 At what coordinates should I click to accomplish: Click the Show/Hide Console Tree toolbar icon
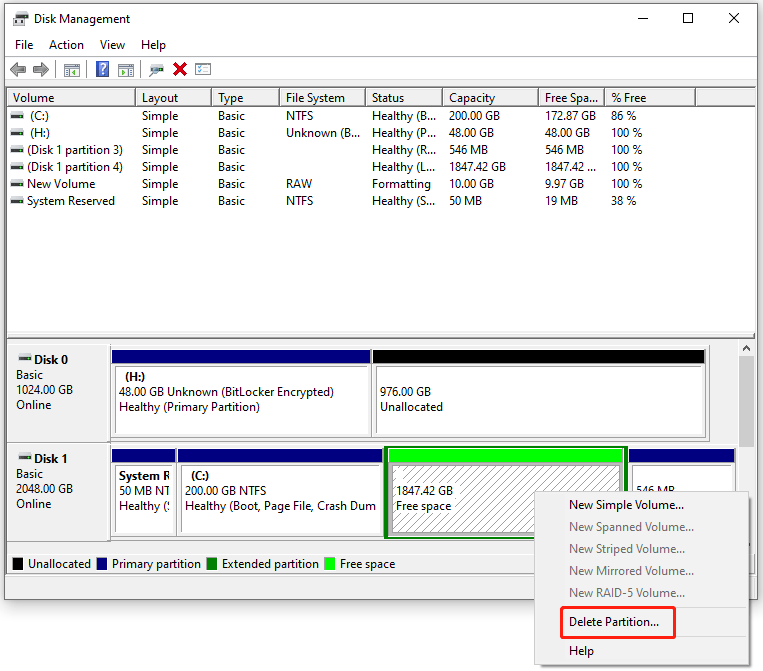[72, 70]
